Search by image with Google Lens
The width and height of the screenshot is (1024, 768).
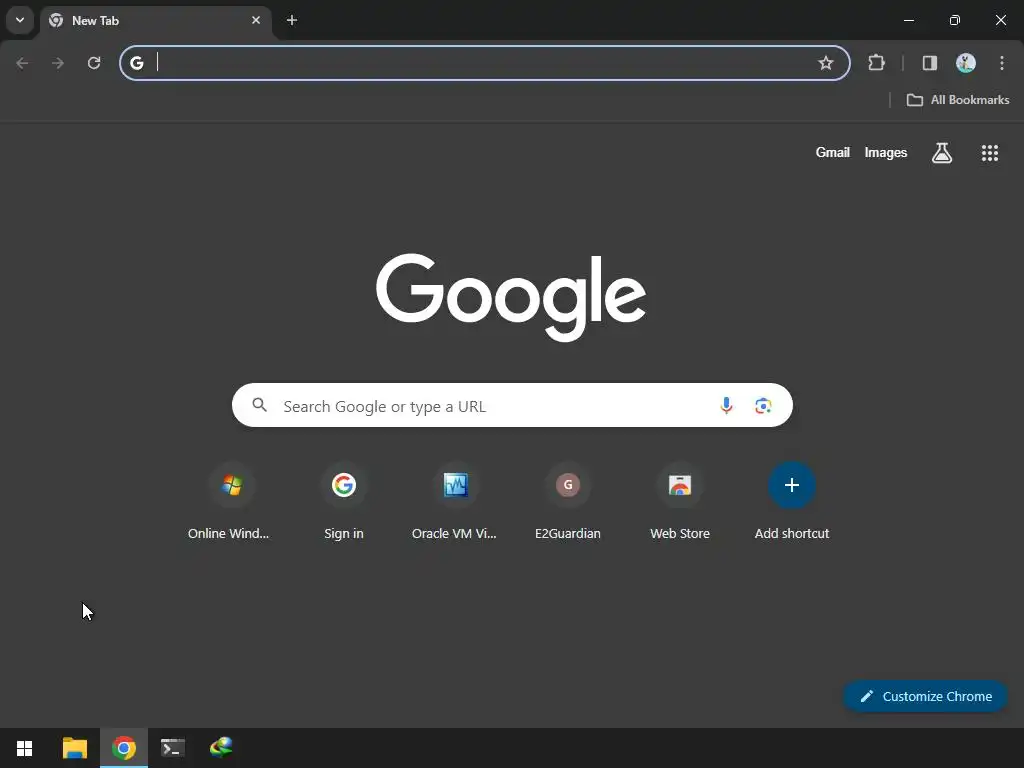point(763,406)
